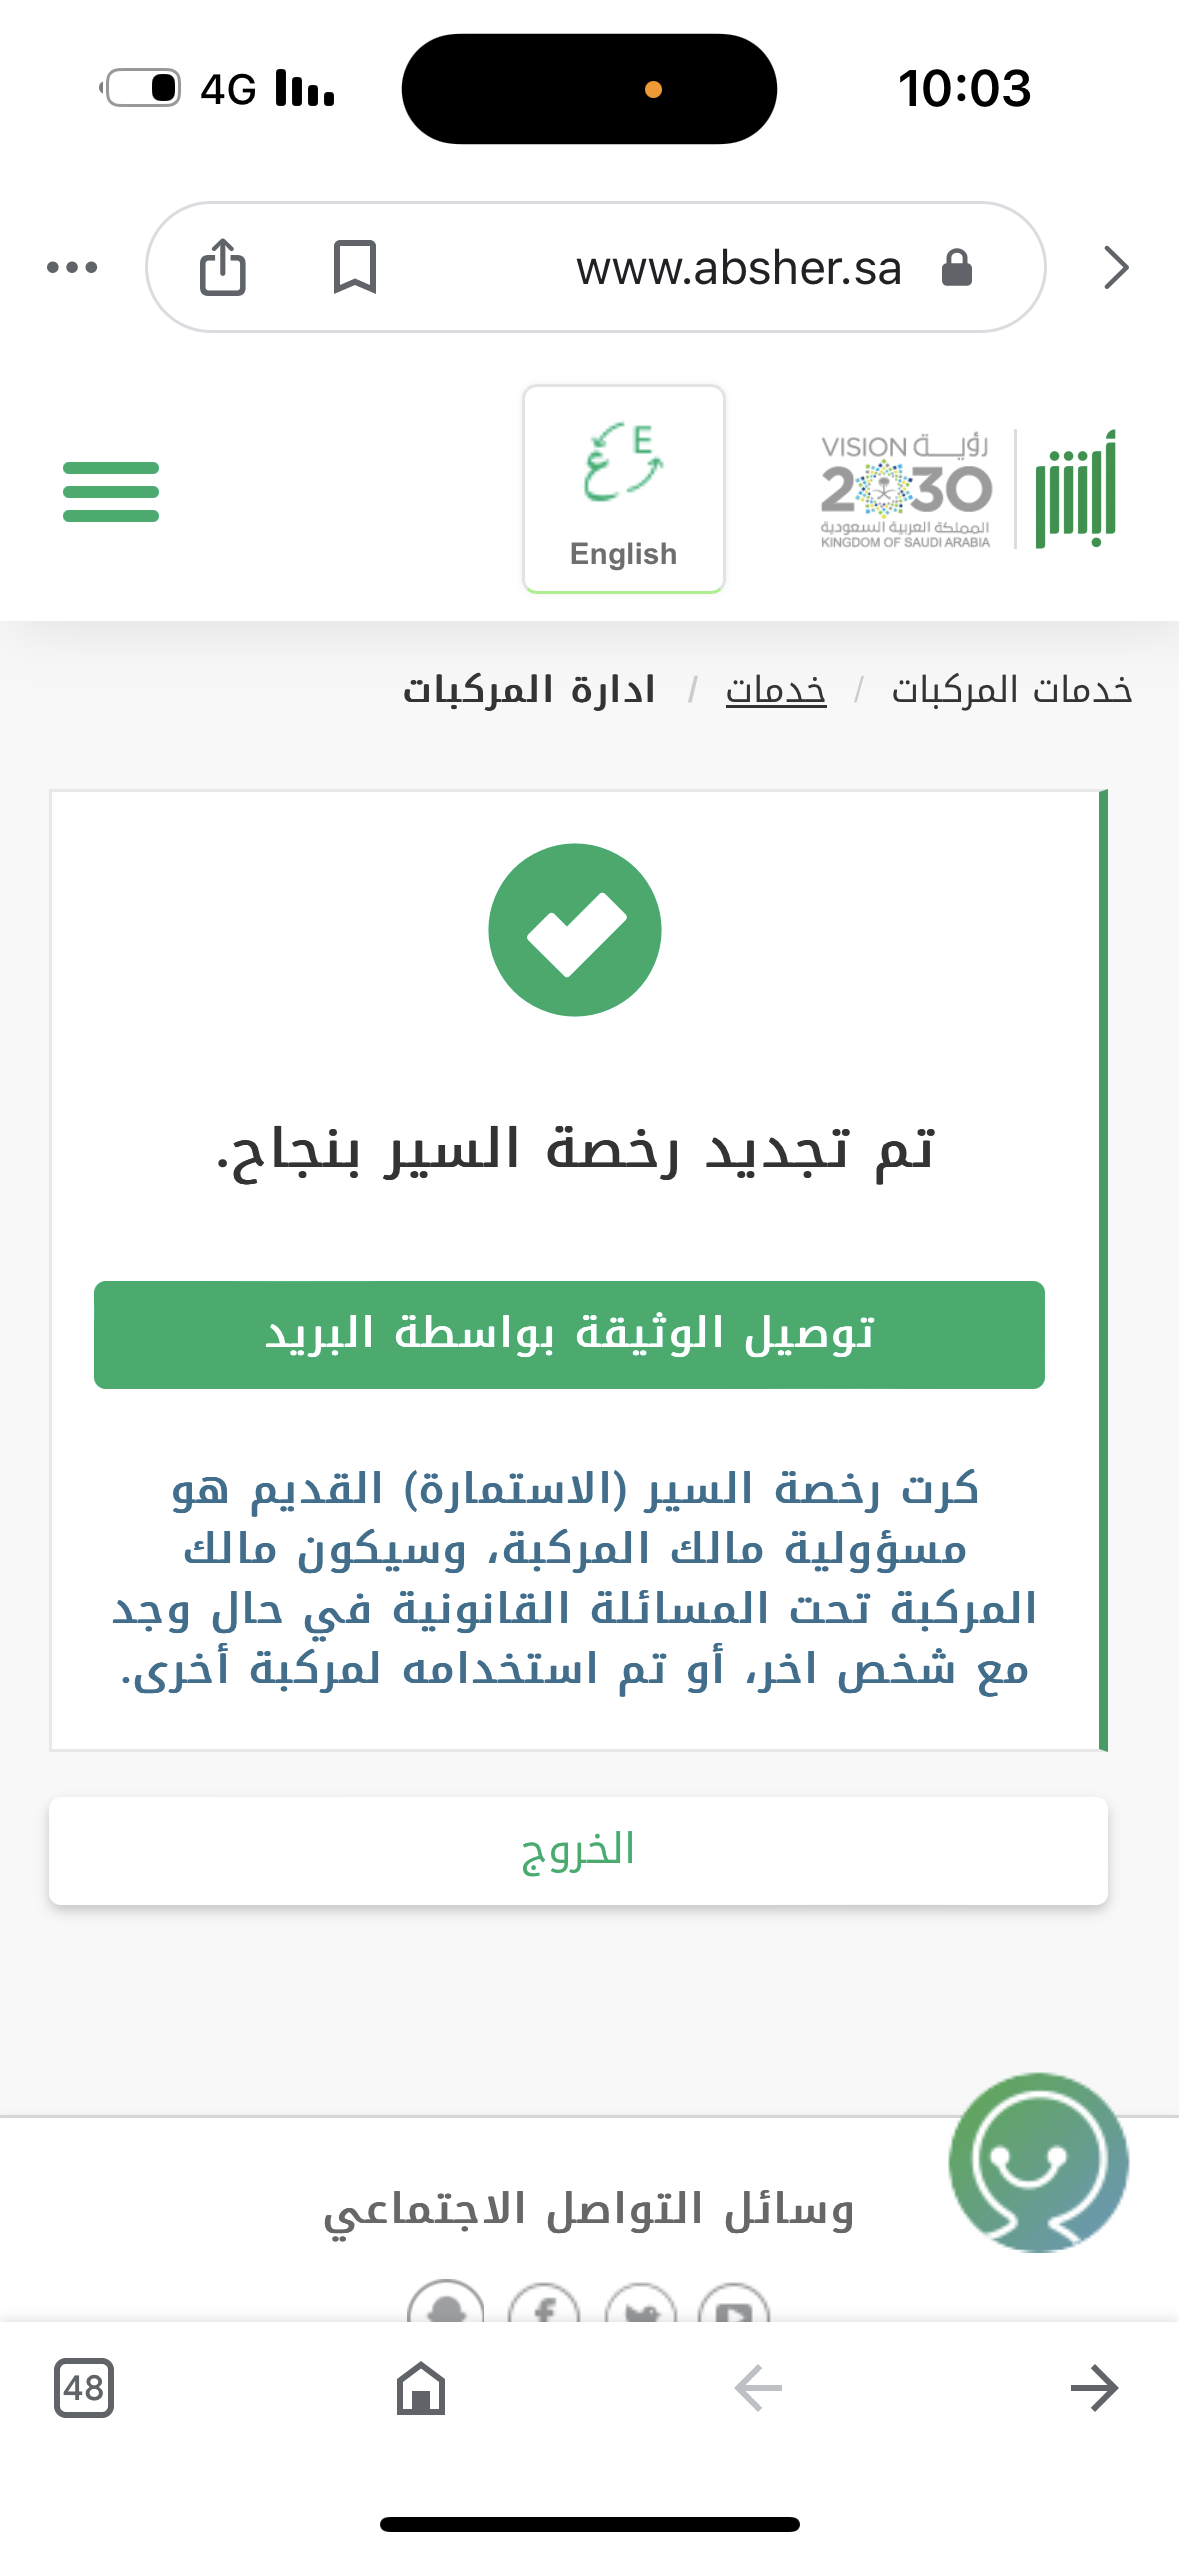Open the browser tabs switcher showing 48
The width and height of the screenshot is (1179, 2556).
tap(84, 2388)
